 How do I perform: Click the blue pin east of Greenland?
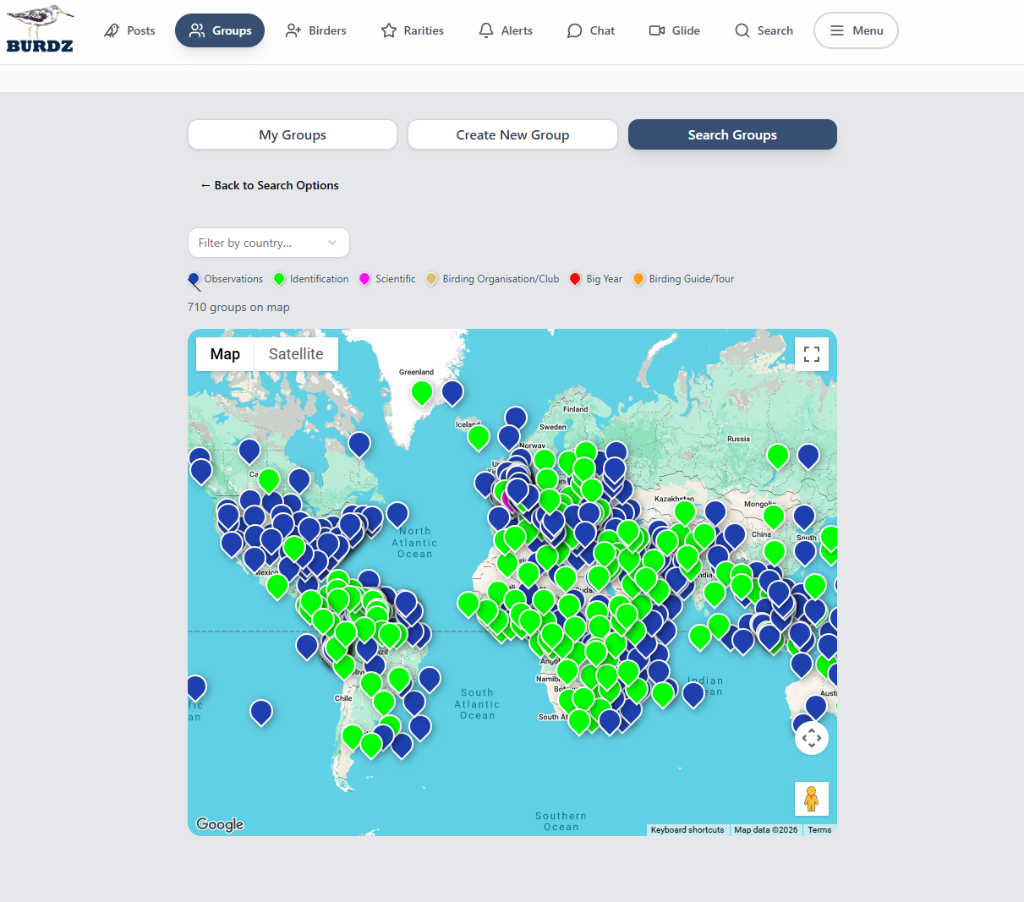tap(453, 392)
